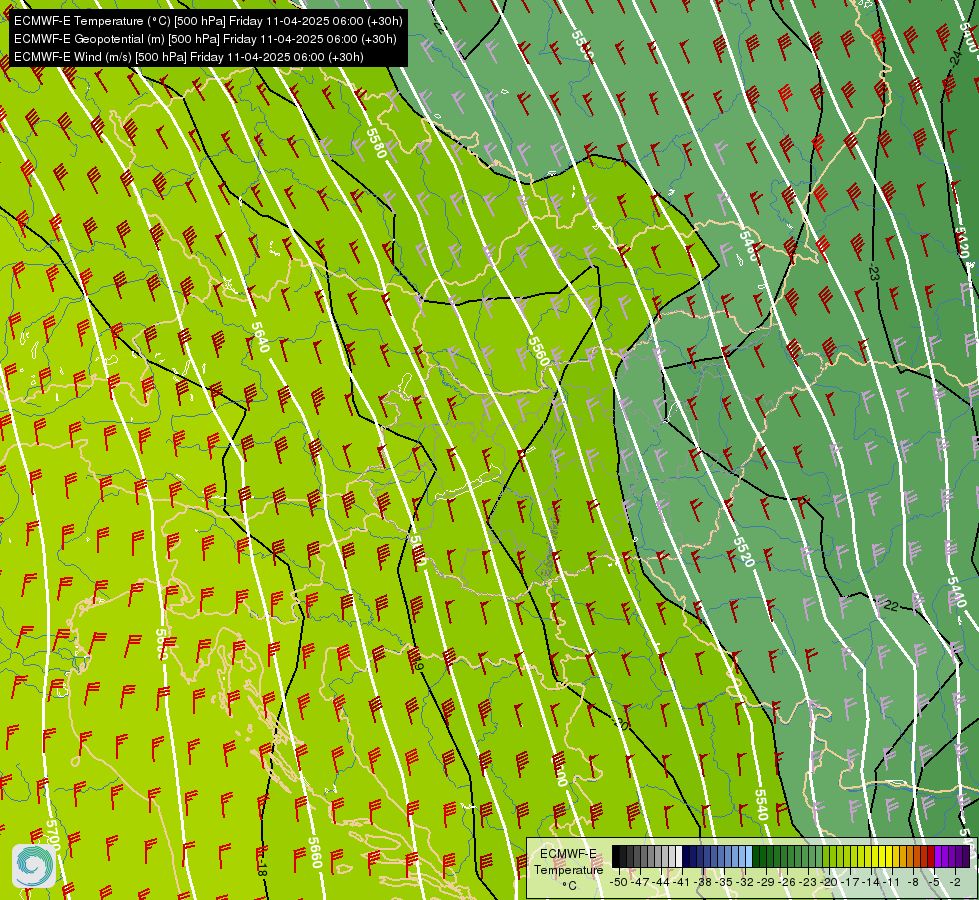Screen dimensions: 979x900
Task: Click the -50 legend tick label
Action: (x=619, y=882)
